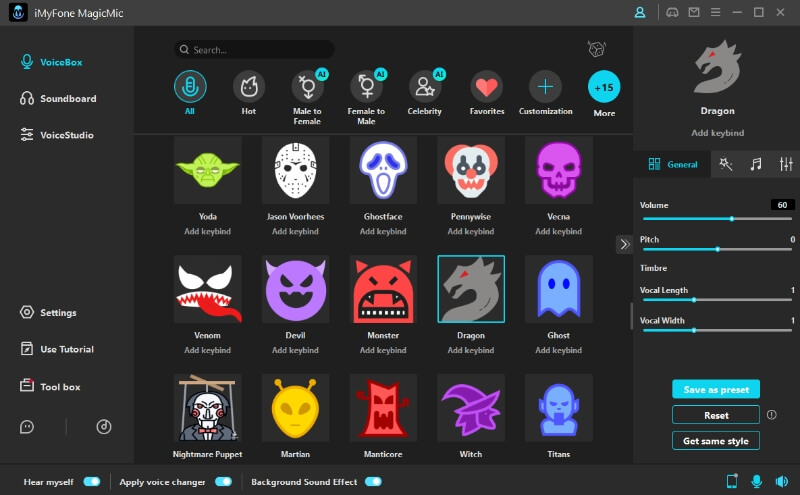Choose the Vecna purple skull voice
800x495 pixels.
click(559, 170)
